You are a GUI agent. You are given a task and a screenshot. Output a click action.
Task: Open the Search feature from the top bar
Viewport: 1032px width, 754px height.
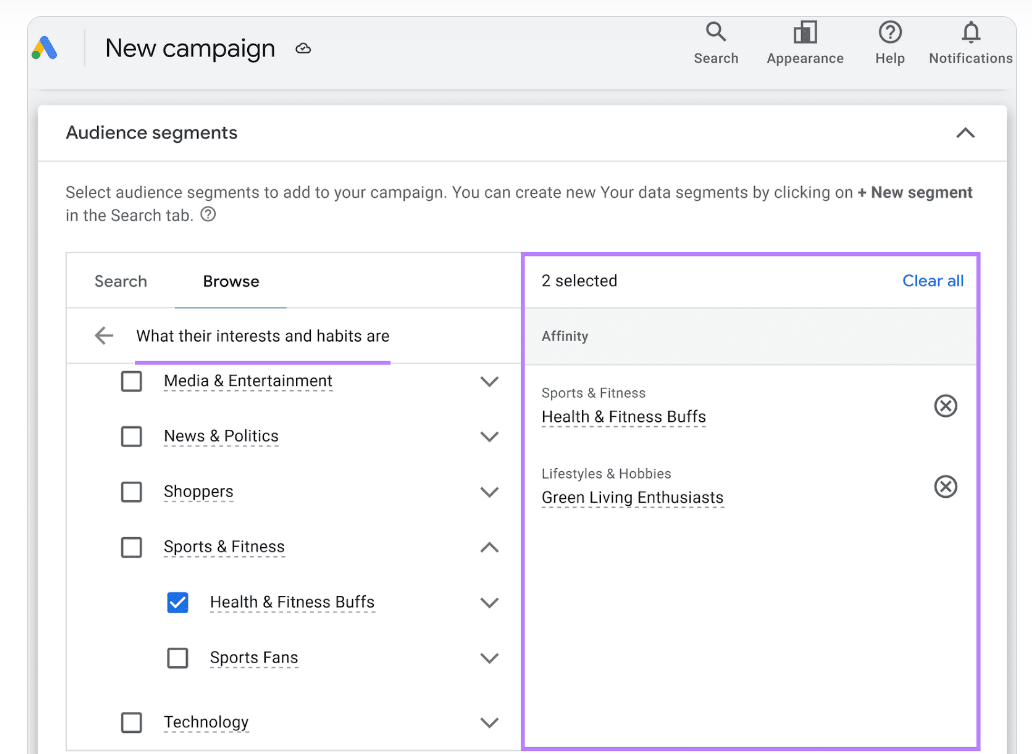click(x=716, y=40)
